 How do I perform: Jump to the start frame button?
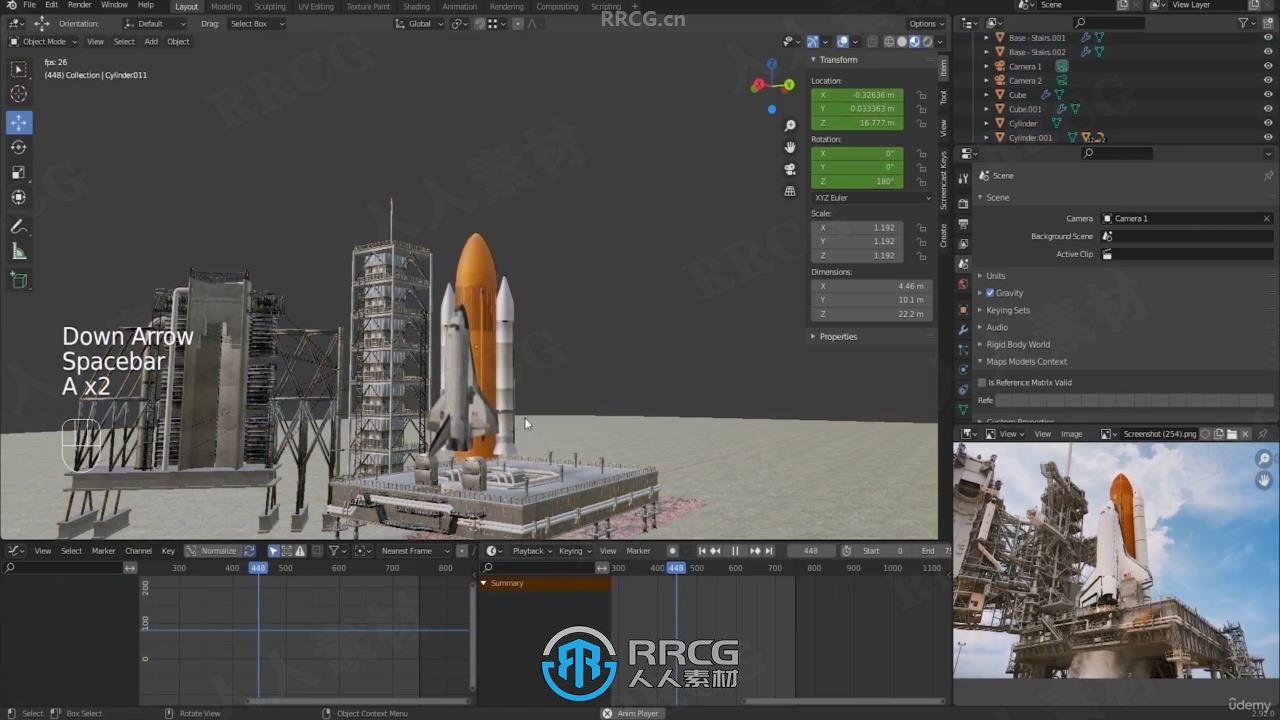click(702, 550)
